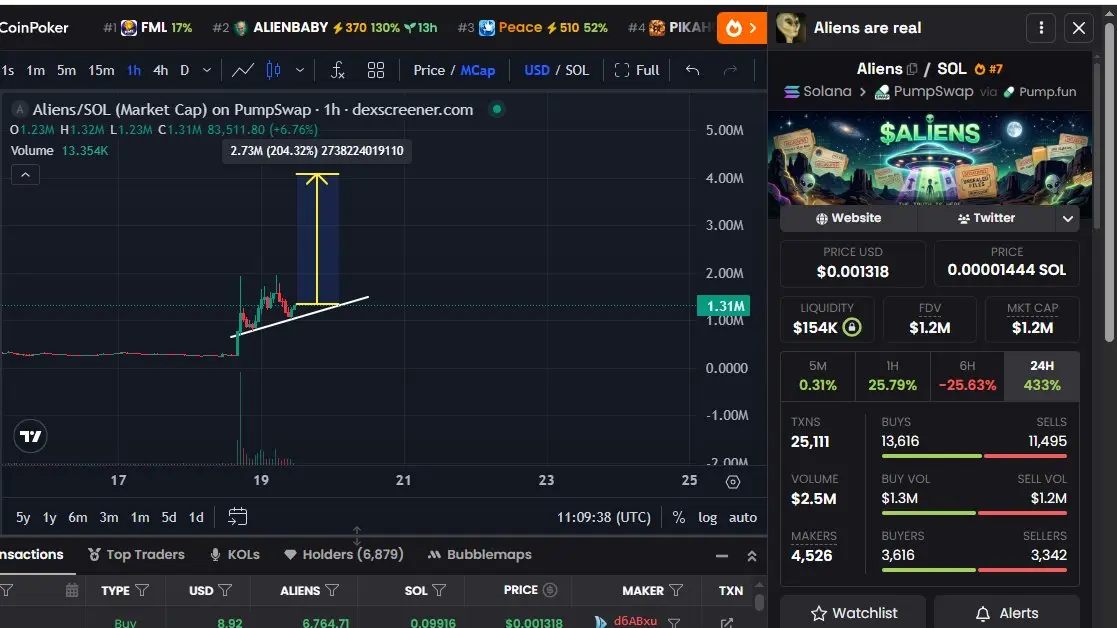Open the D timeframe option
This screenshot has height=628, width=1117.
[185, 70]
